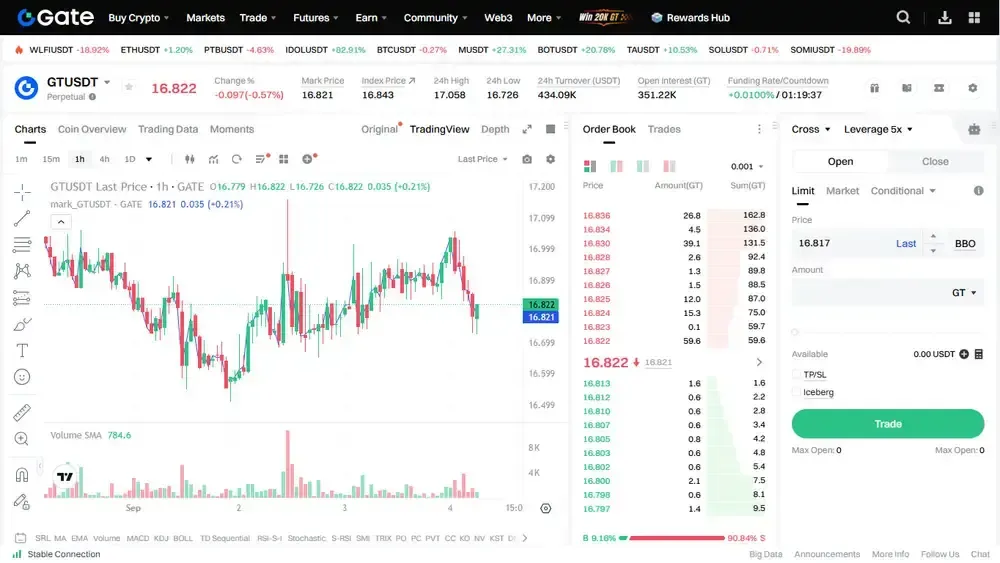Open the Buy Crypto menu
This screenshot has height=563, width=1000.
coord(138,18)
